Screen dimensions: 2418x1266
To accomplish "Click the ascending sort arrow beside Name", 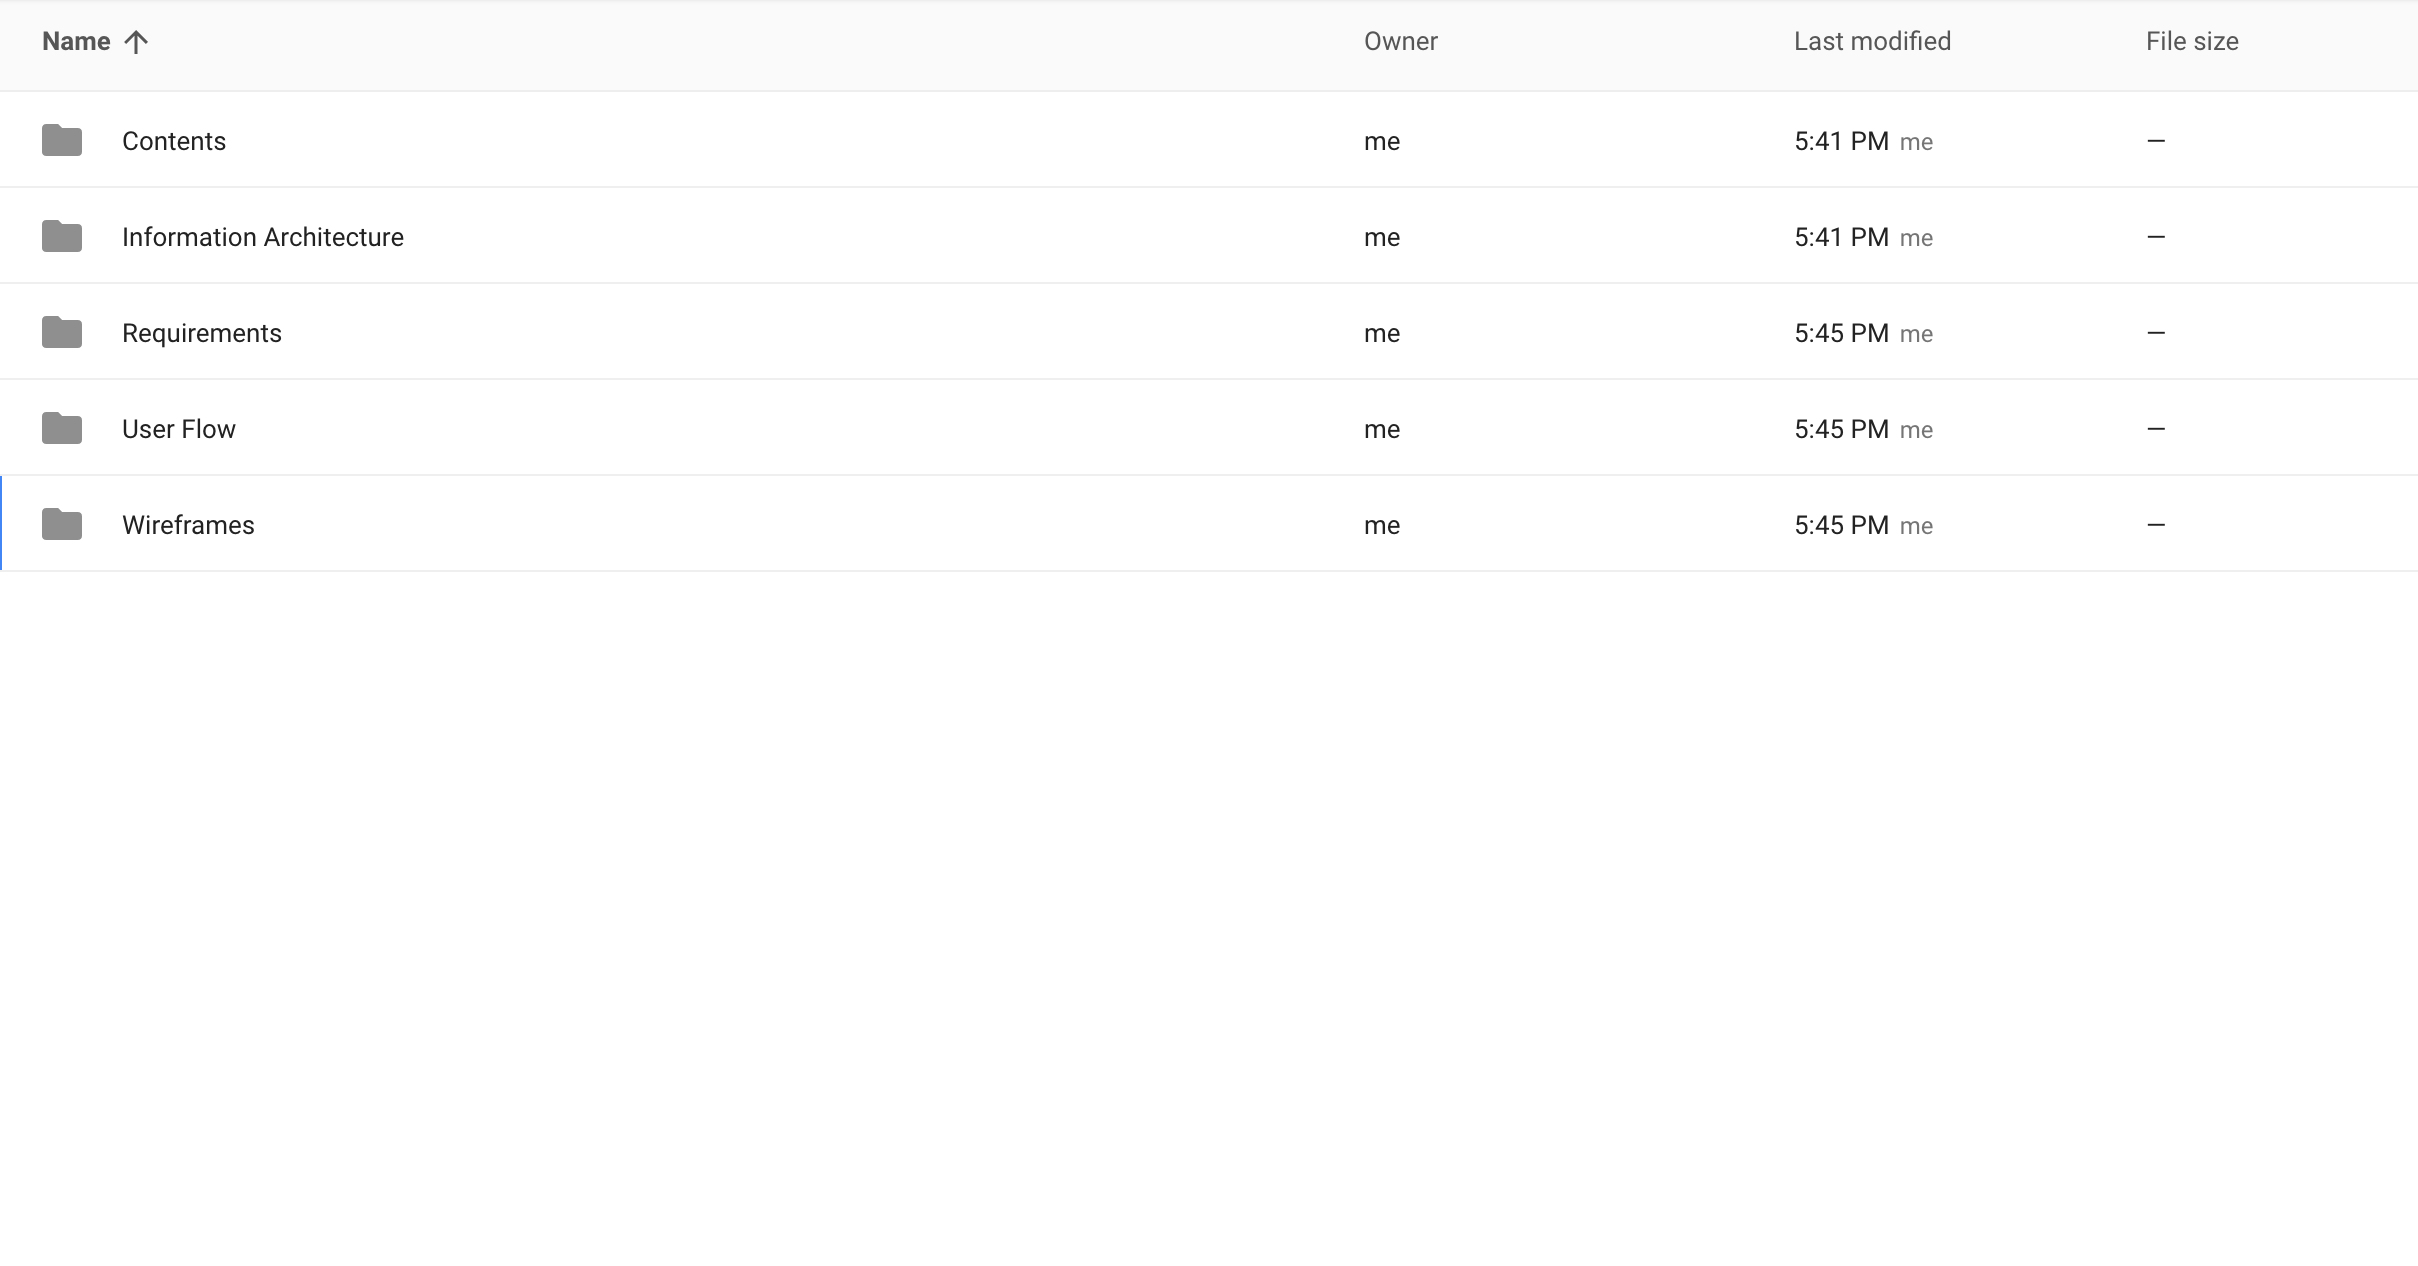I will pos(136,41).
